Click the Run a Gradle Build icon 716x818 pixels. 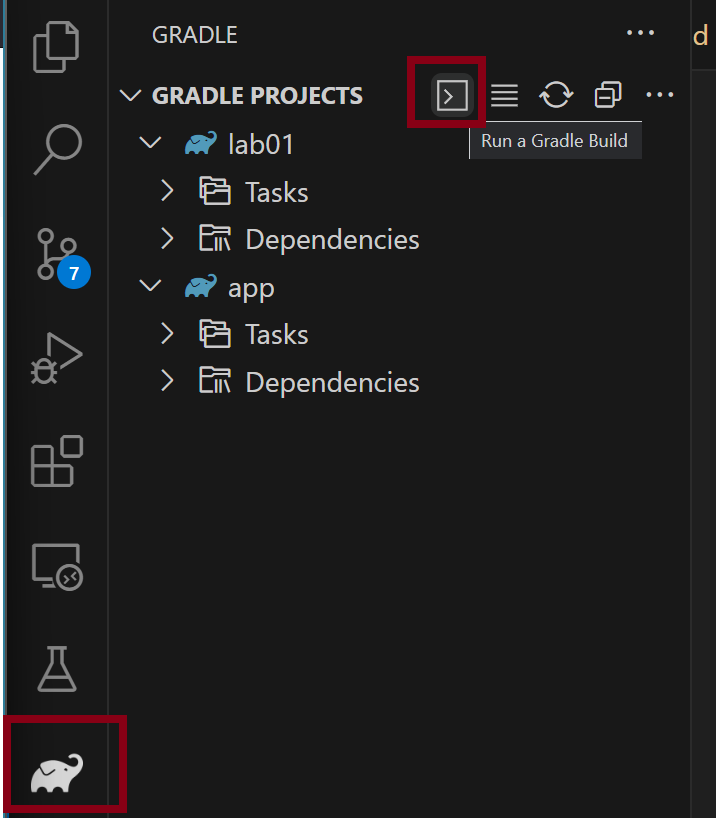tap(452, 96)
